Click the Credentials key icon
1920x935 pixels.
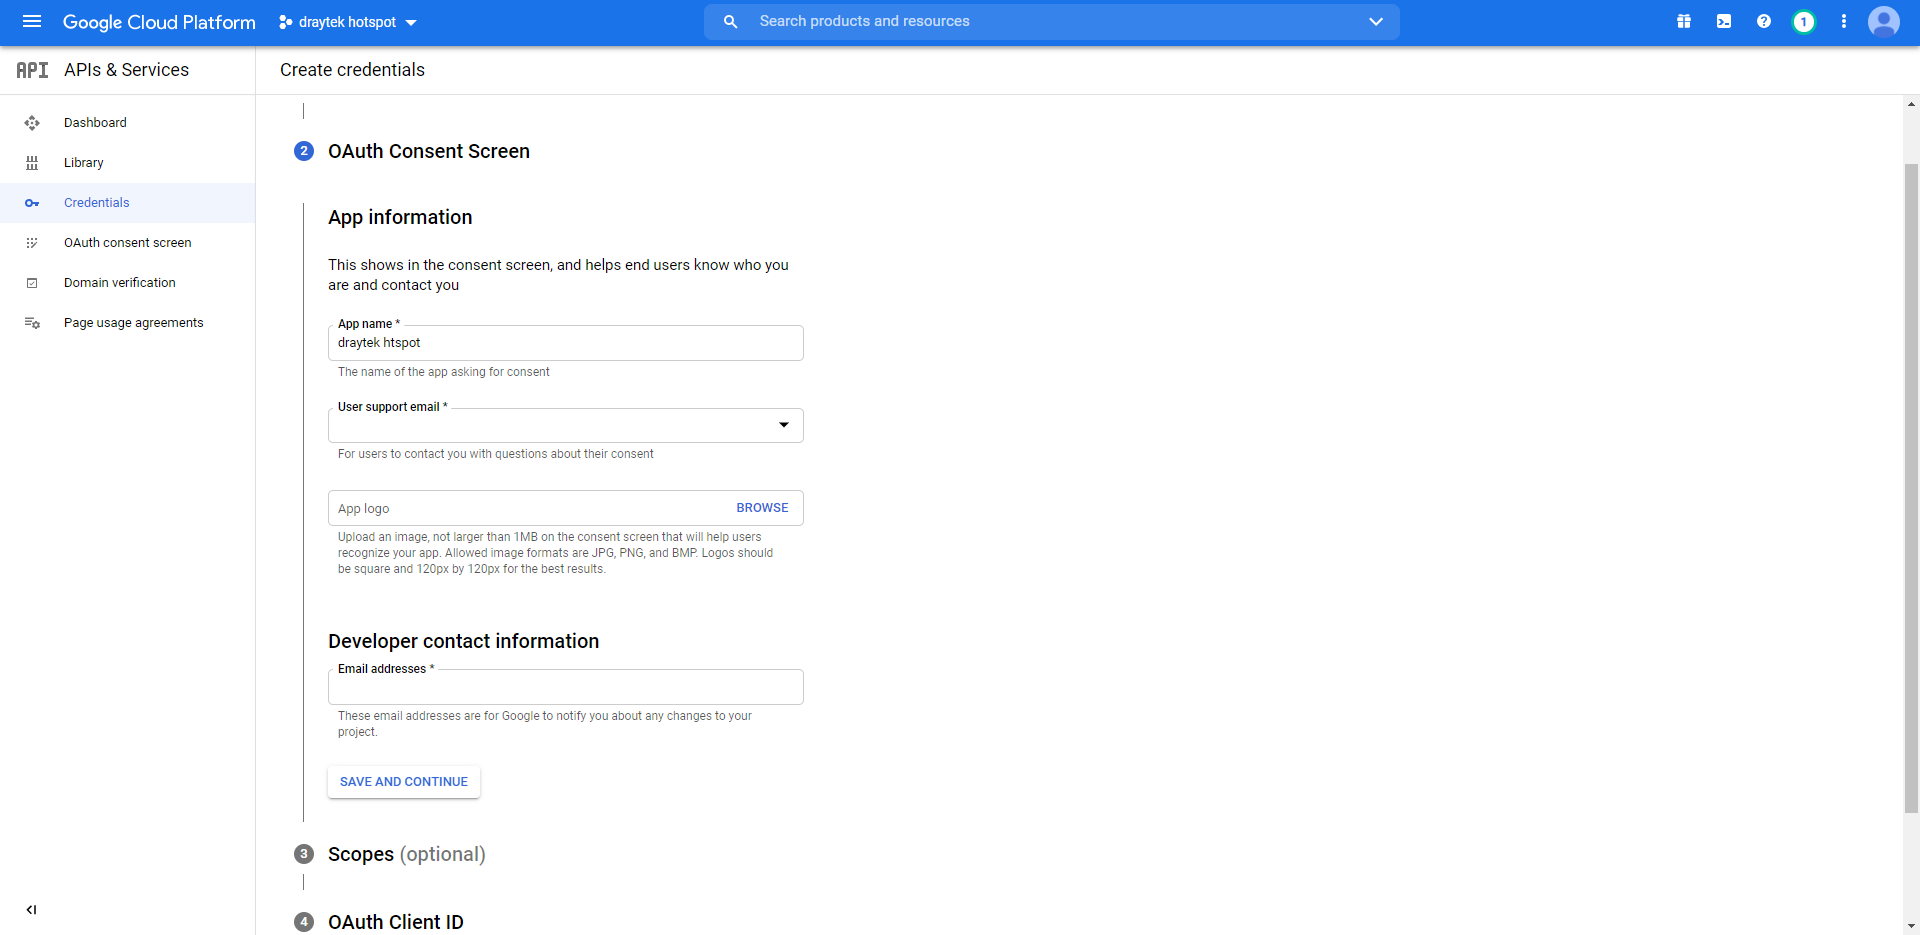(32, 203)
